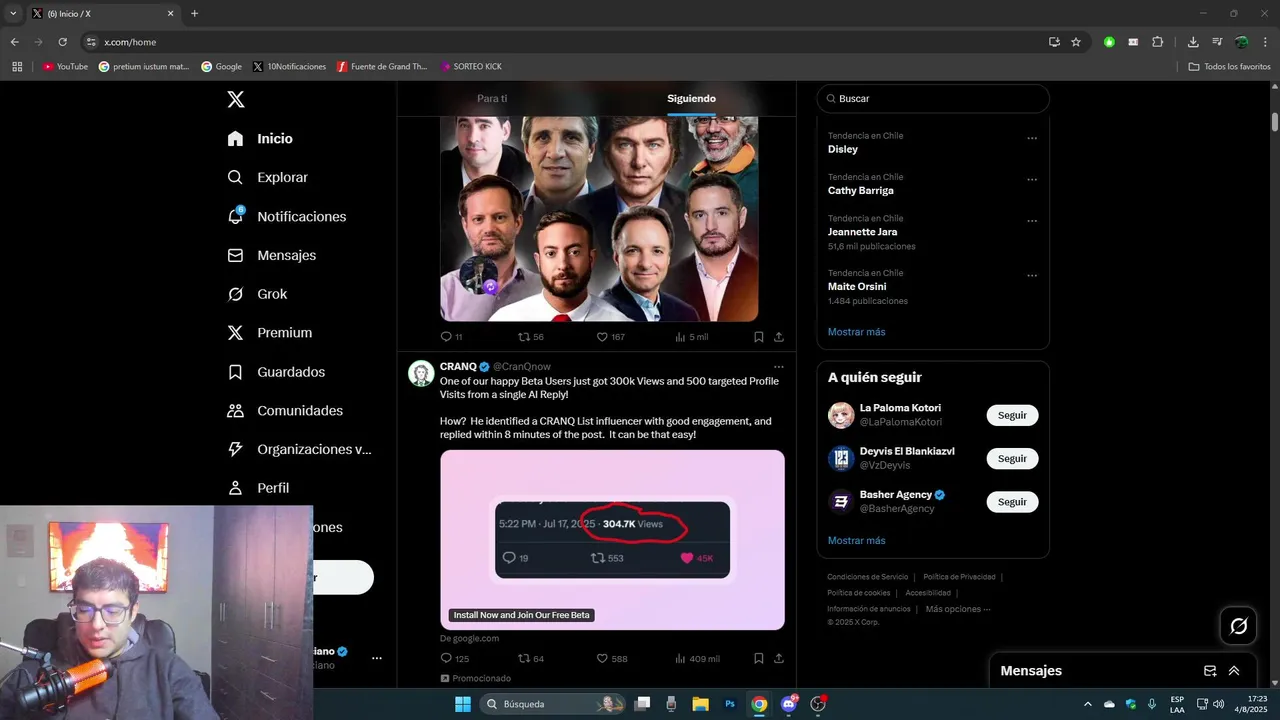Open File Explorer from taskbar

[x=700, y=704]
